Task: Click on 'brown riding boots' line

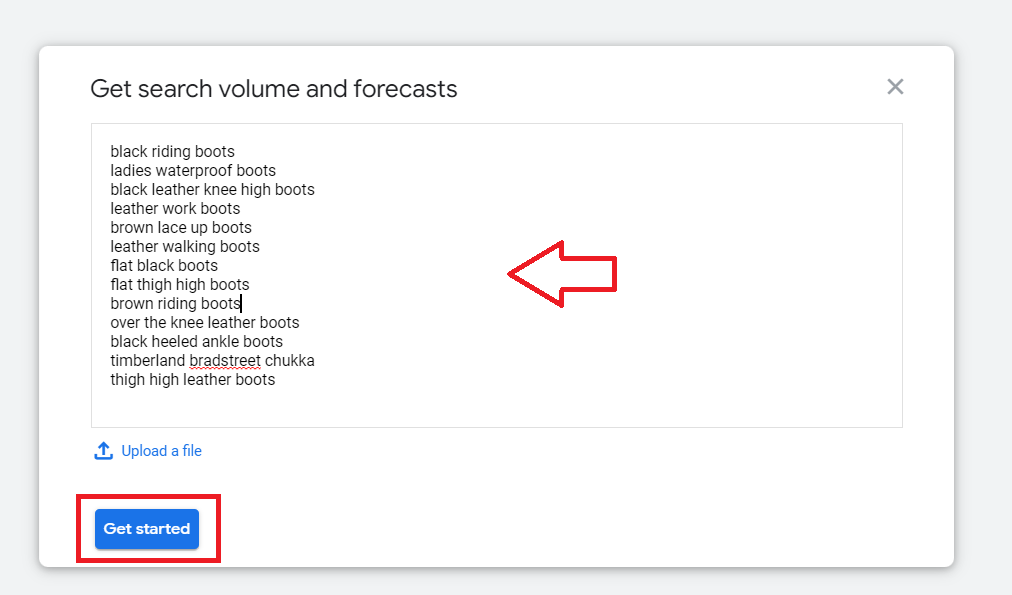Action: 176,303
